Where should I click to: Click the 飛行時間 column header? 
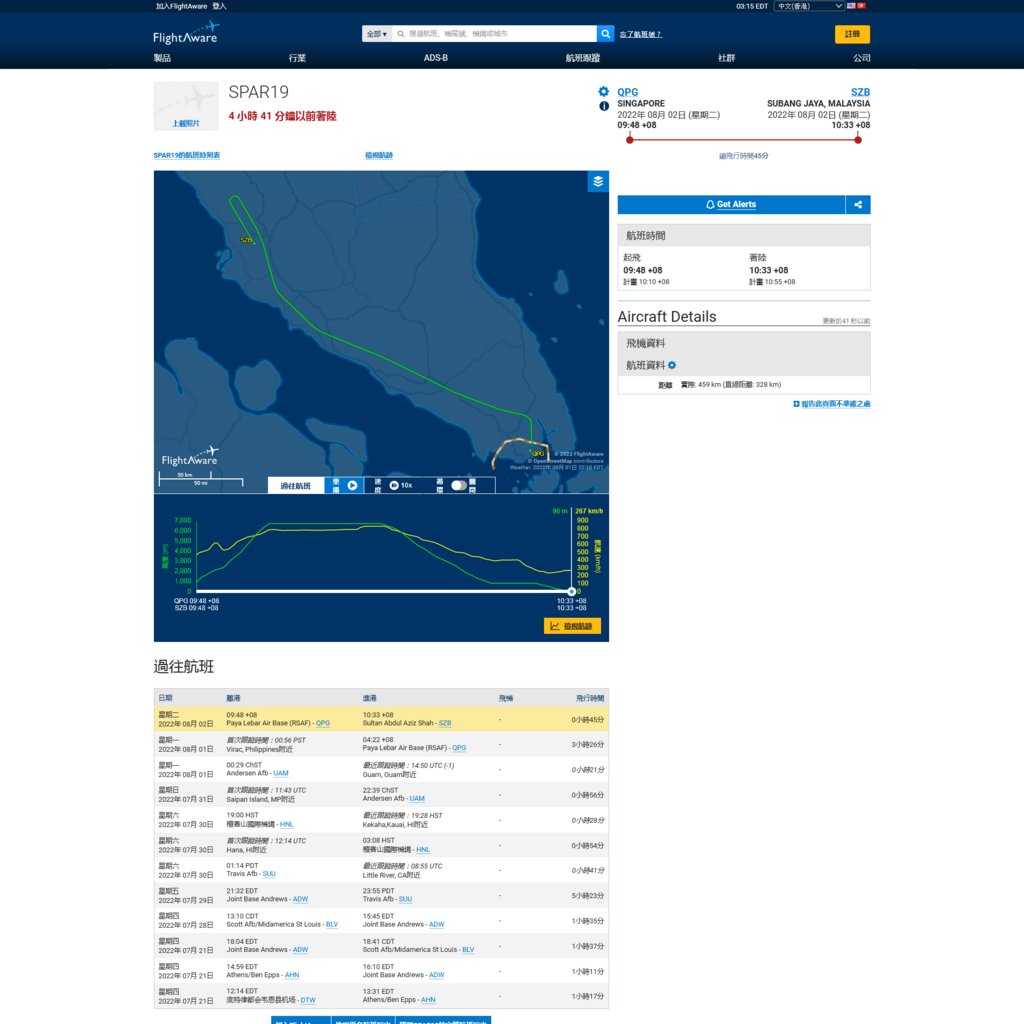[590, 698]
